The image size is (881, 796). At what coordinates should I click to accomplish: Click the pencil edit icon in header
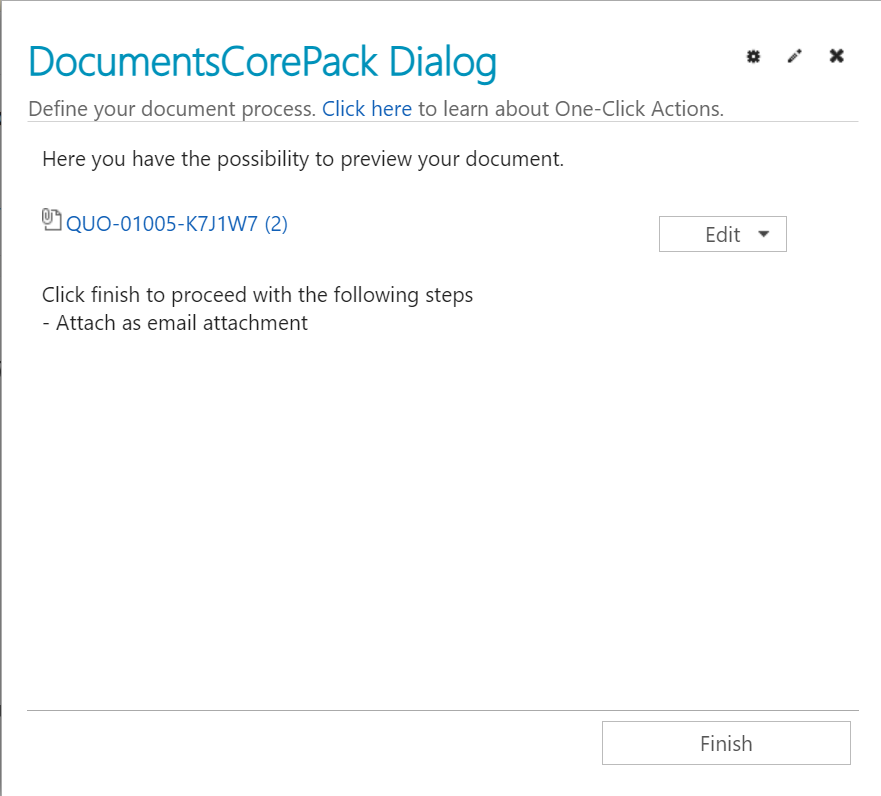[x=794, y=56]
